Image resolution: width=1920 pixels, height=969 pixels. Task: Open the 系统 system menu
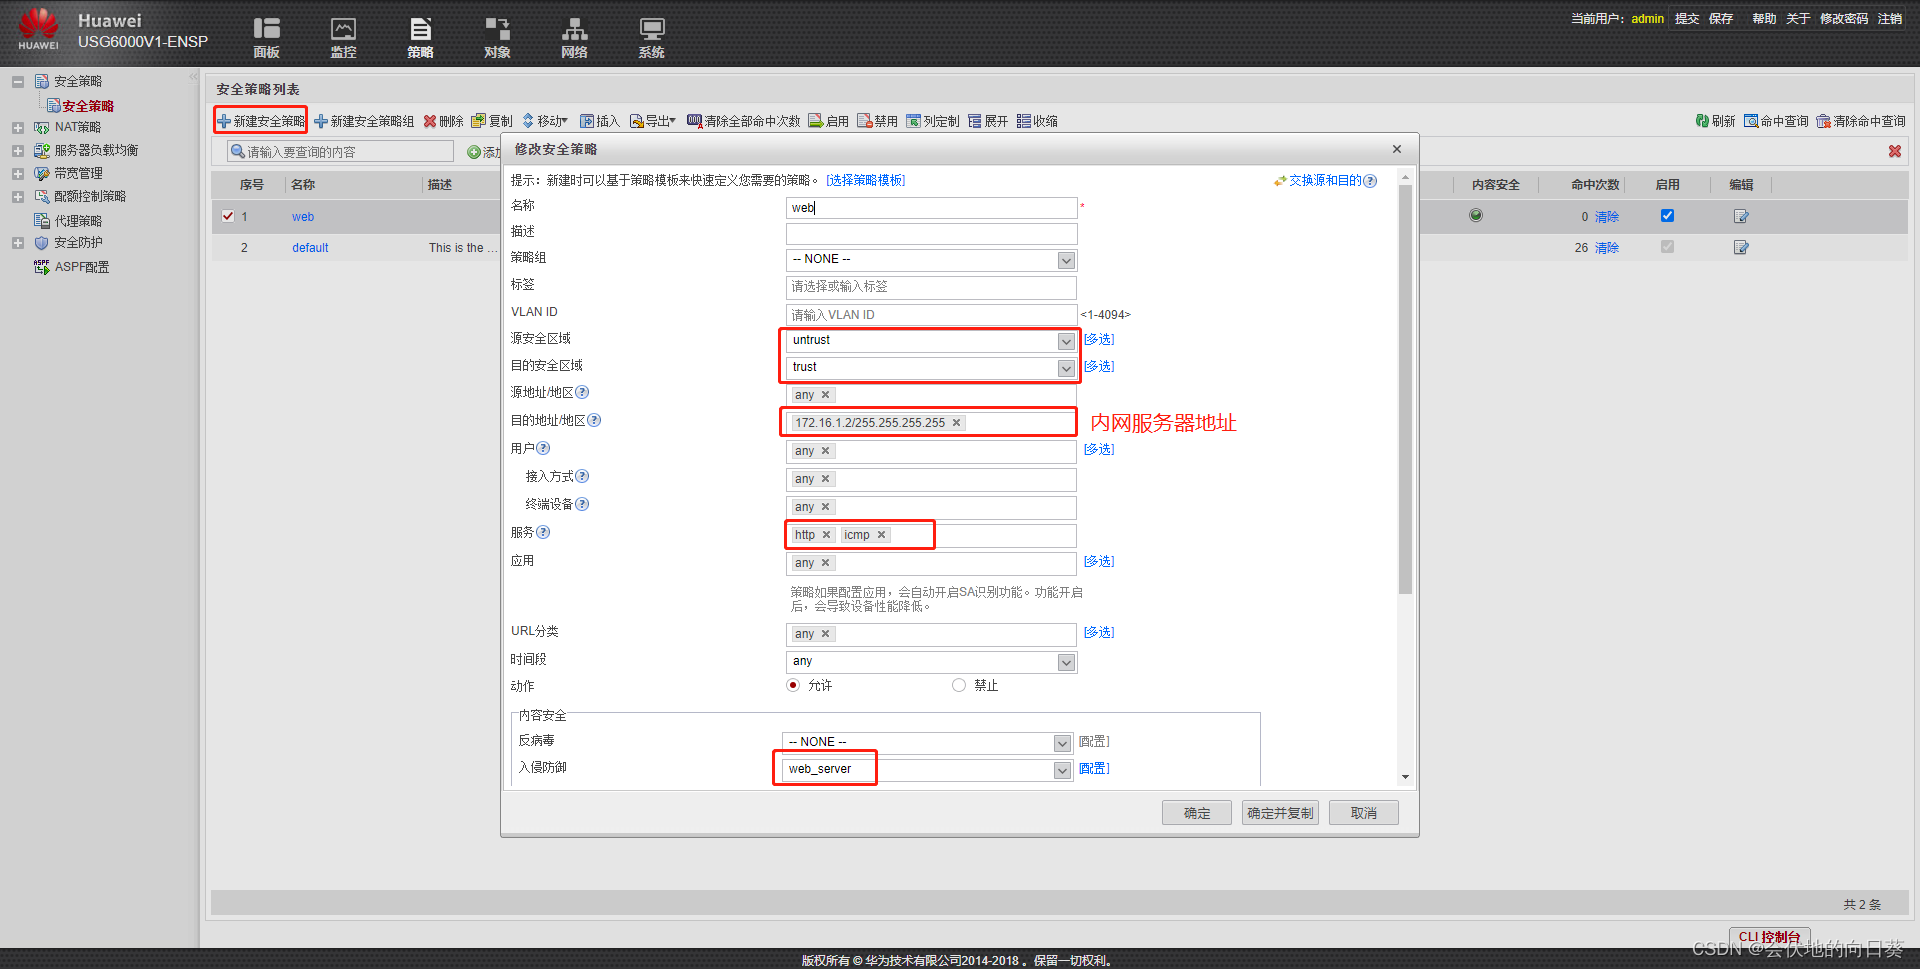[651, 37]
